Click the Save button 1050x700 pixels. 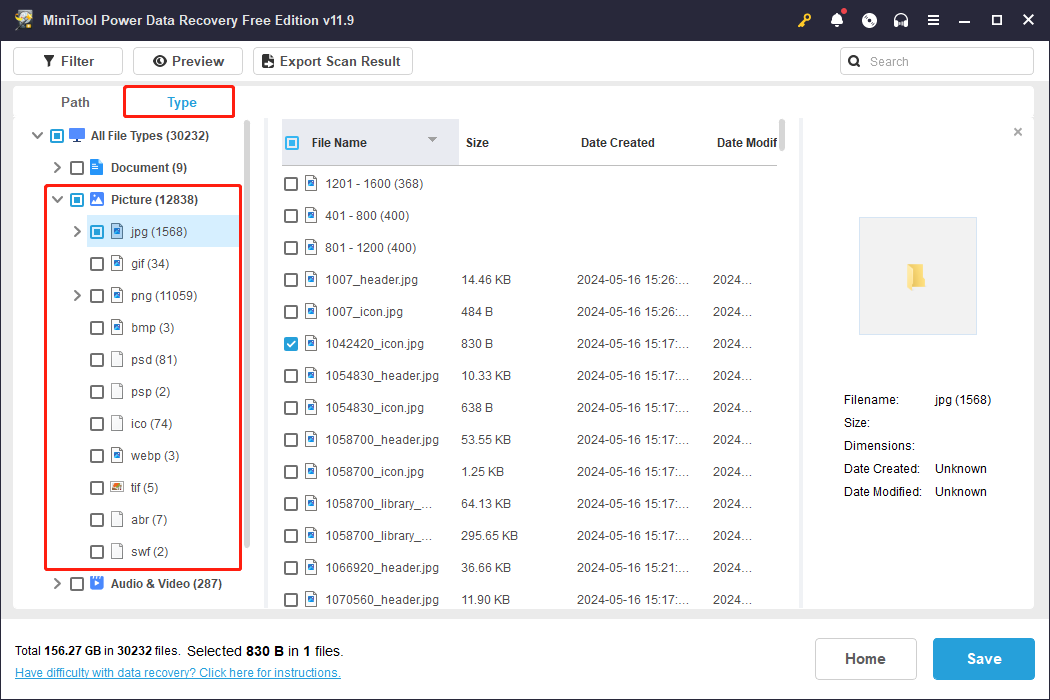[x=984, y=658]
